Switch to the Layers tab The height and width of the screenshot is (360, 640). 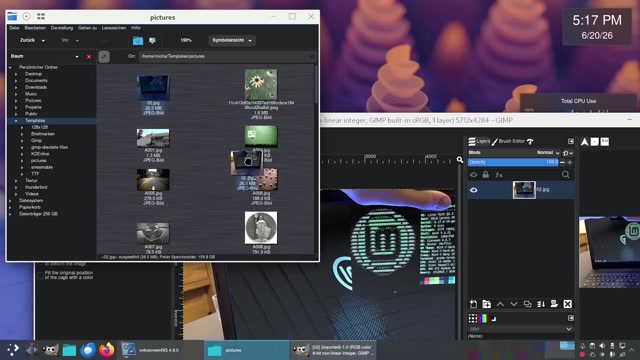tap(479, 141)
